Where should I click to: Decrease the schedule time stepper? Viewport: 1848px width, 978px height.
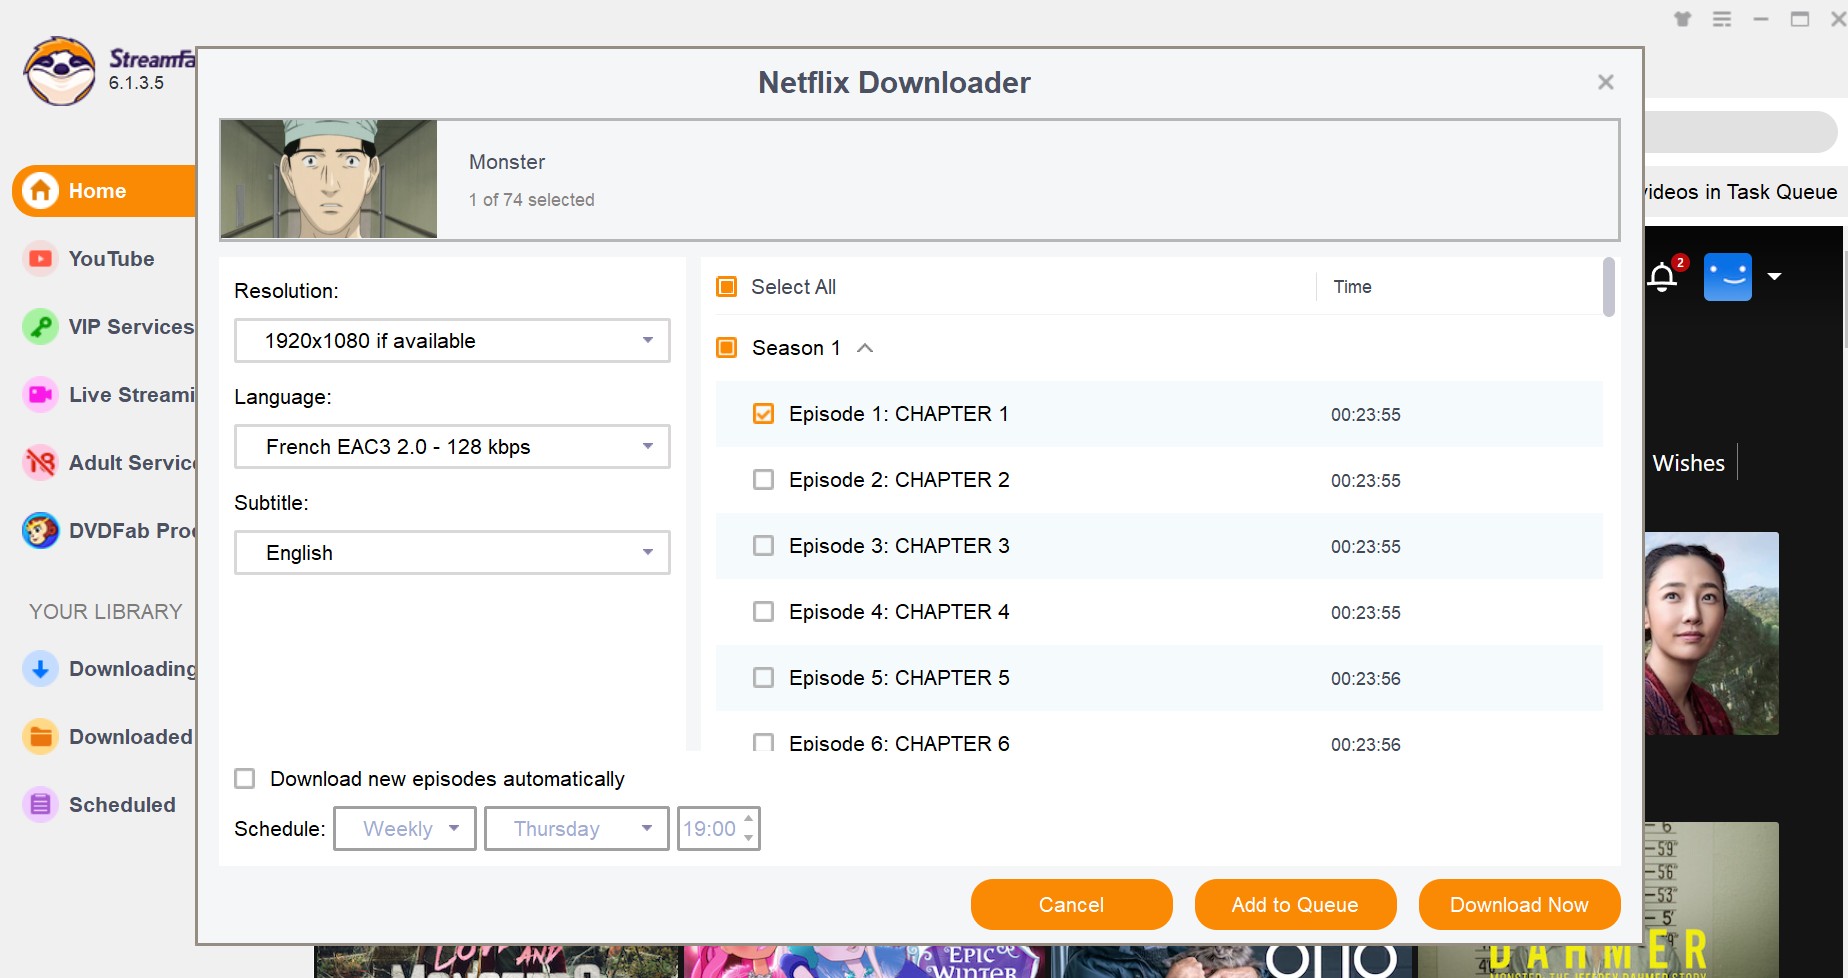(x=749, y=838)
